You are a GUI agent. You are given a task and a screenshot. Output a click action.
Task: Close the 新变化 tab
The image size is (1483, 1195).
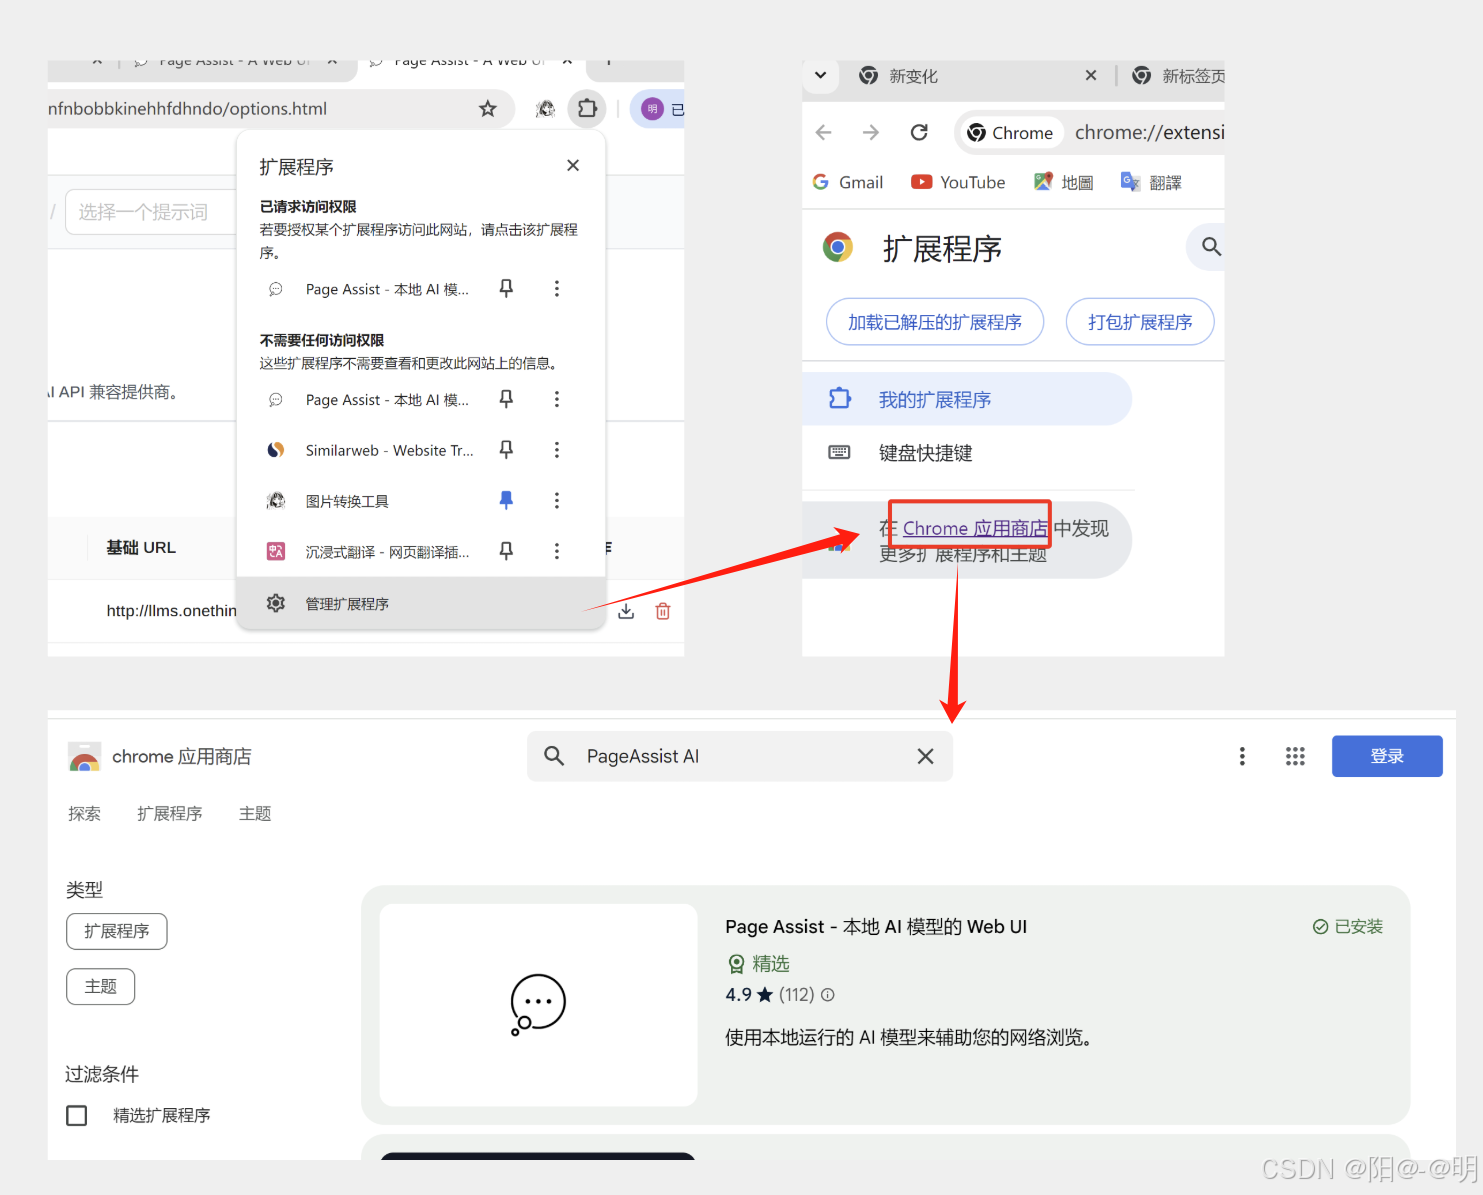(x=1091, y=75)
